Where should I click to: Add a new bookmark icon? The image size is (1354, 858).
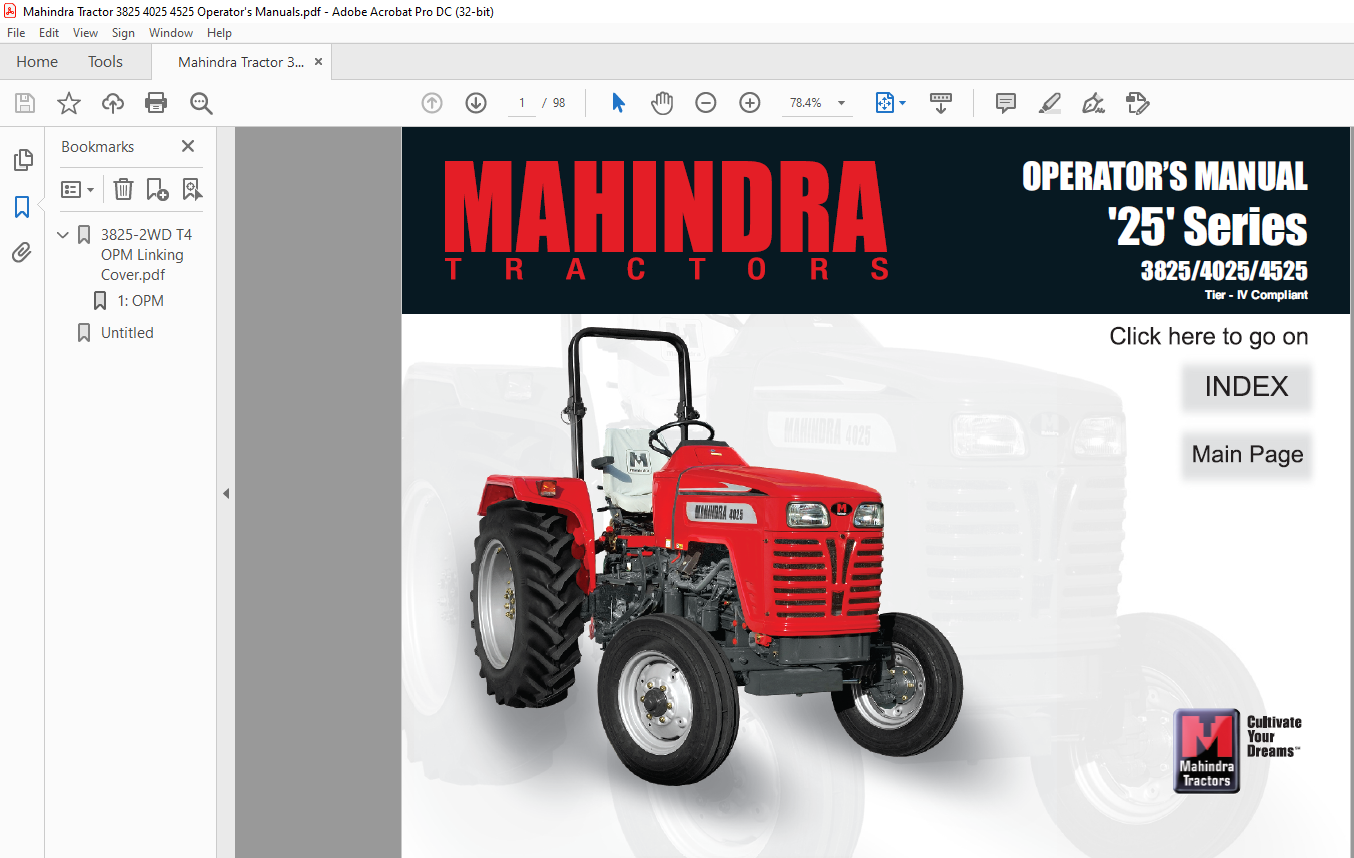pyautogui.click(x=157, y=189)
